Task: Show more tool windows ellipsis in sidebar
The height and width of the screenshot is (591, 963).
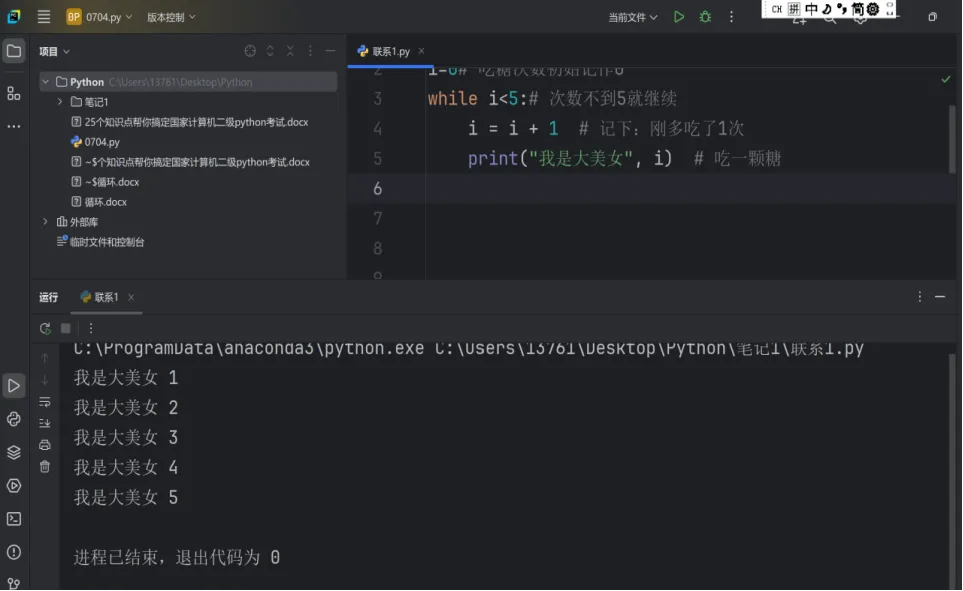Action: [14, 126]
